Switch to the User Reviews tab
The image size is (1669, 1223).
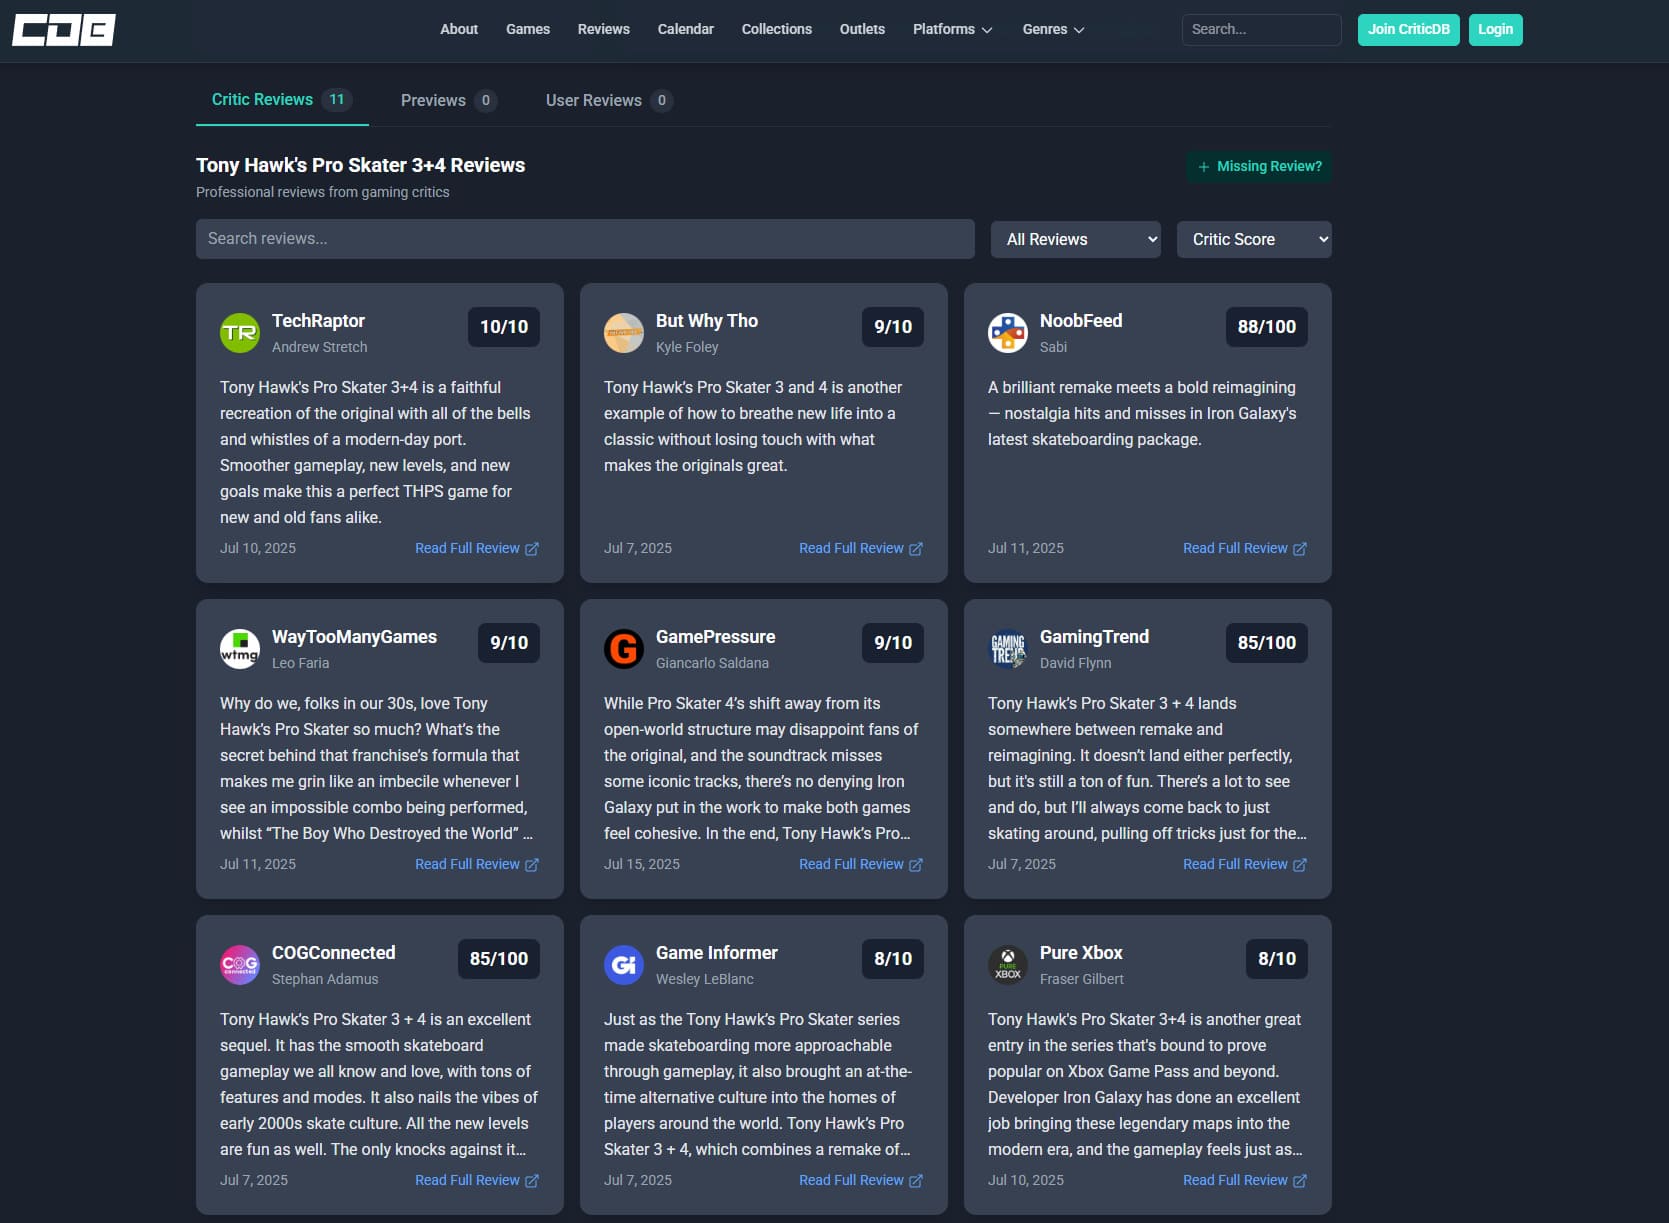point(609,100)
